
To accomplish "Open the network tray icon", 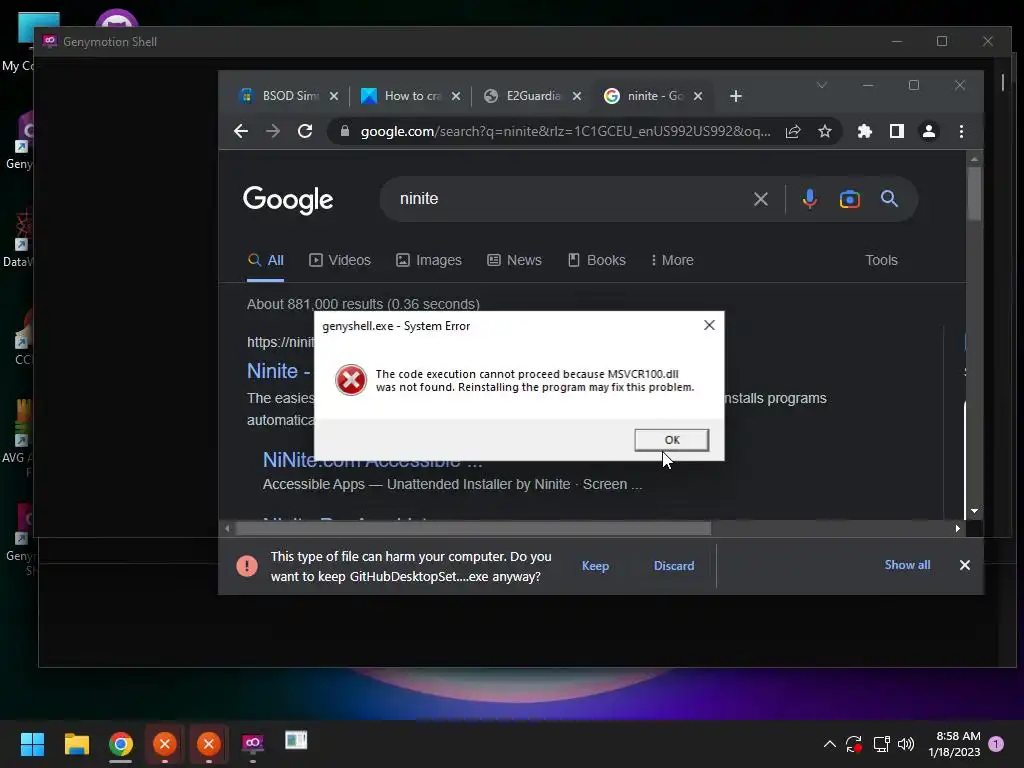I will coord(882,744).
